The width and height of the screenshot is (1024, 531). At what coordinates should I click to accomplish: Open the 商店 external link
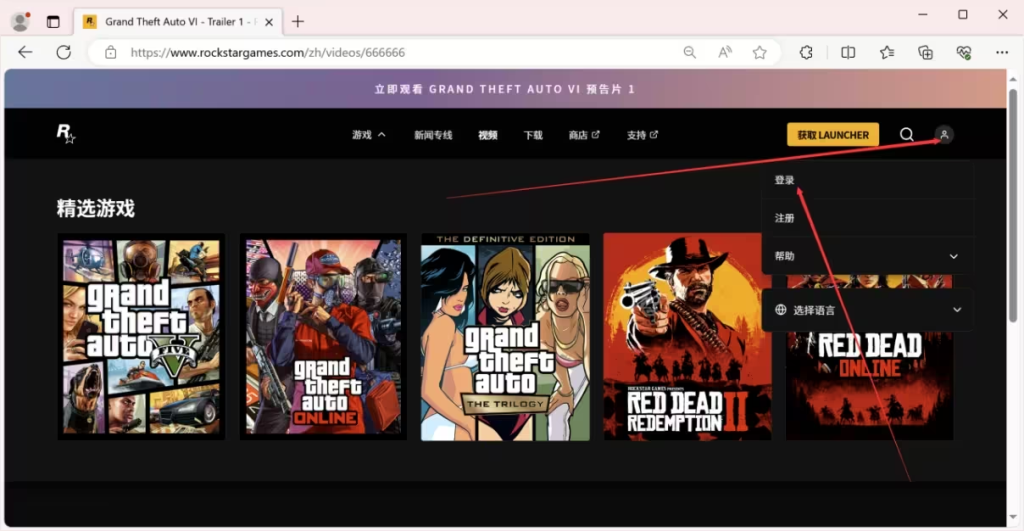pos(584,135)
